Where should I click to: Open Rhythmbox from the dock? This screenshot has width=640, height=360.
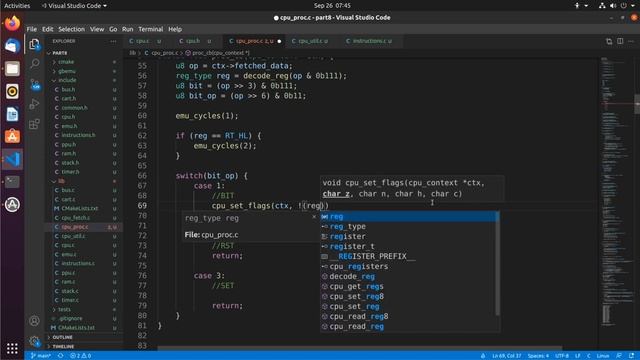point(12,91)
